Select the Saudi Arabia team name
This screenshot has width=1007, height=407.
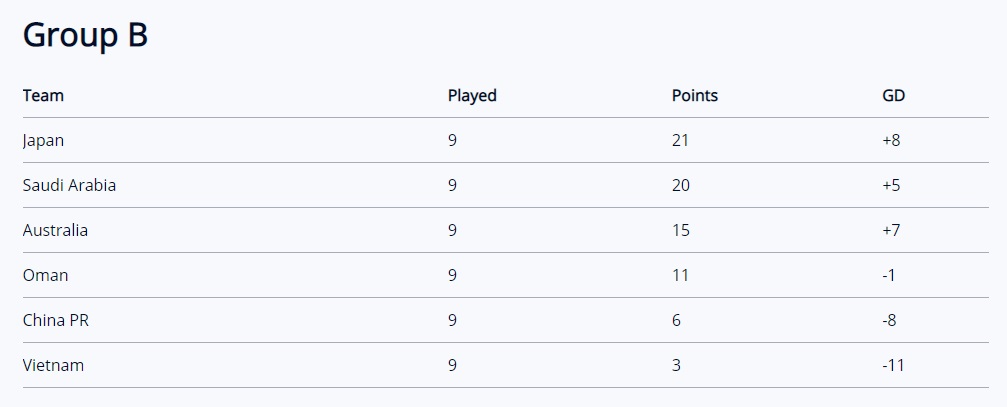coord(69,186)
